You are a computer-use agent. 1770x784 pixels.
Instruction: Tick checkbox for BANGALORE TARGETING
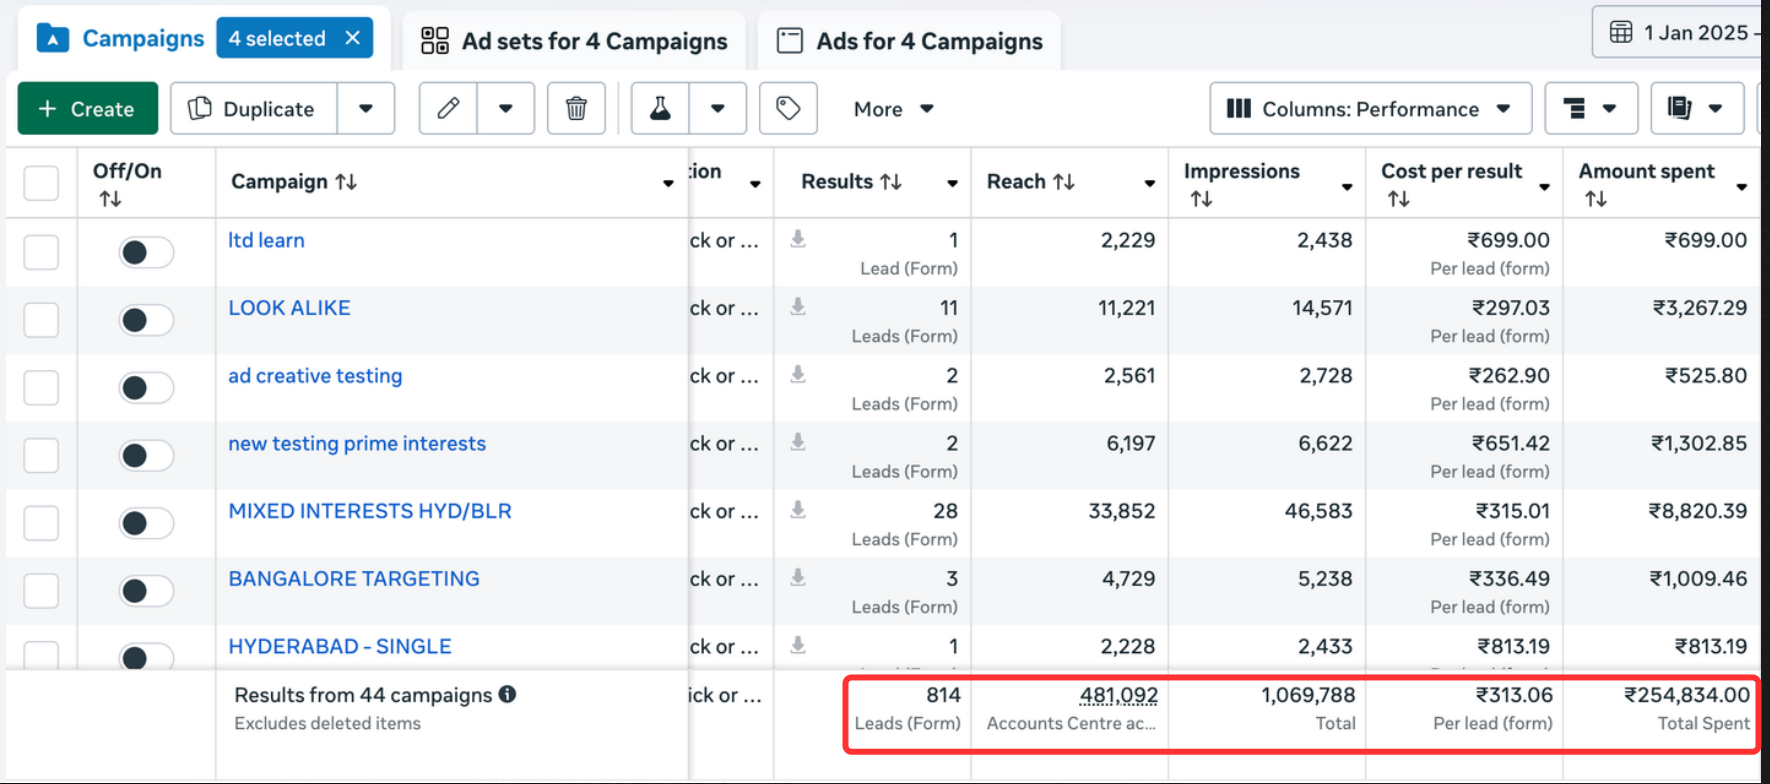41,591
